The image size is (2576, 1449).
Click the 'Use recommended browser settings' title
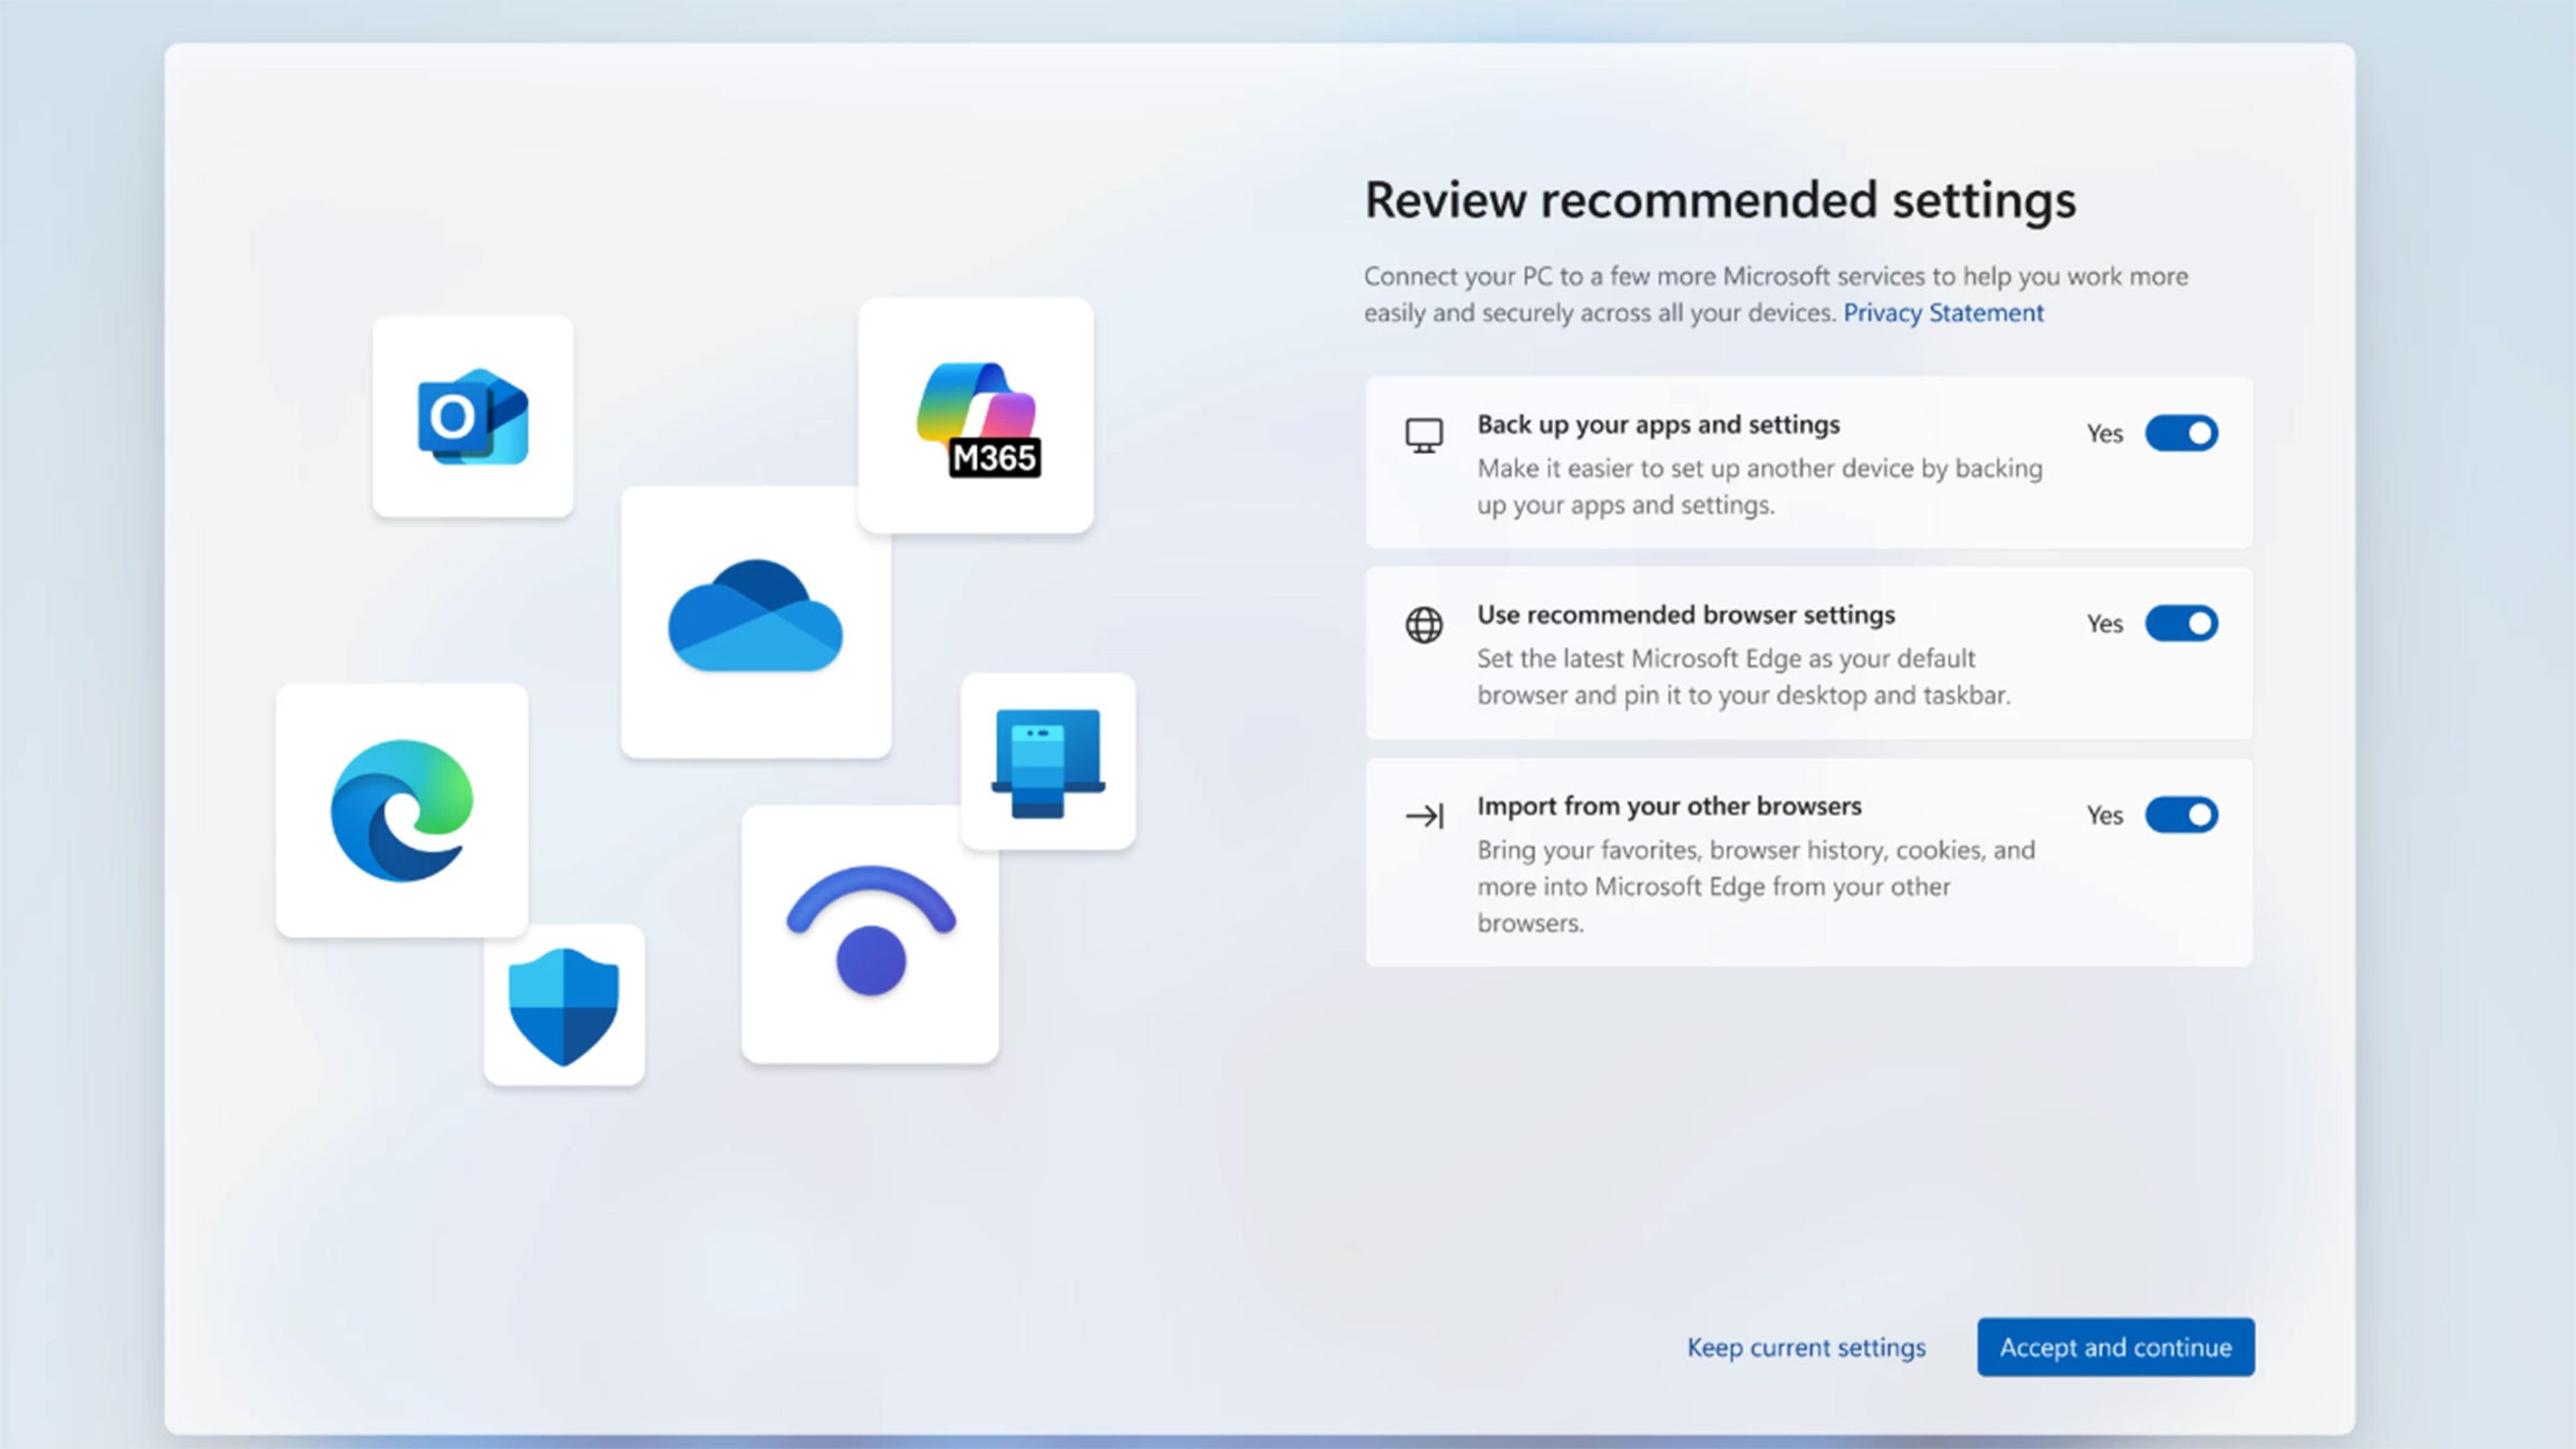(x=1686, y=615)
